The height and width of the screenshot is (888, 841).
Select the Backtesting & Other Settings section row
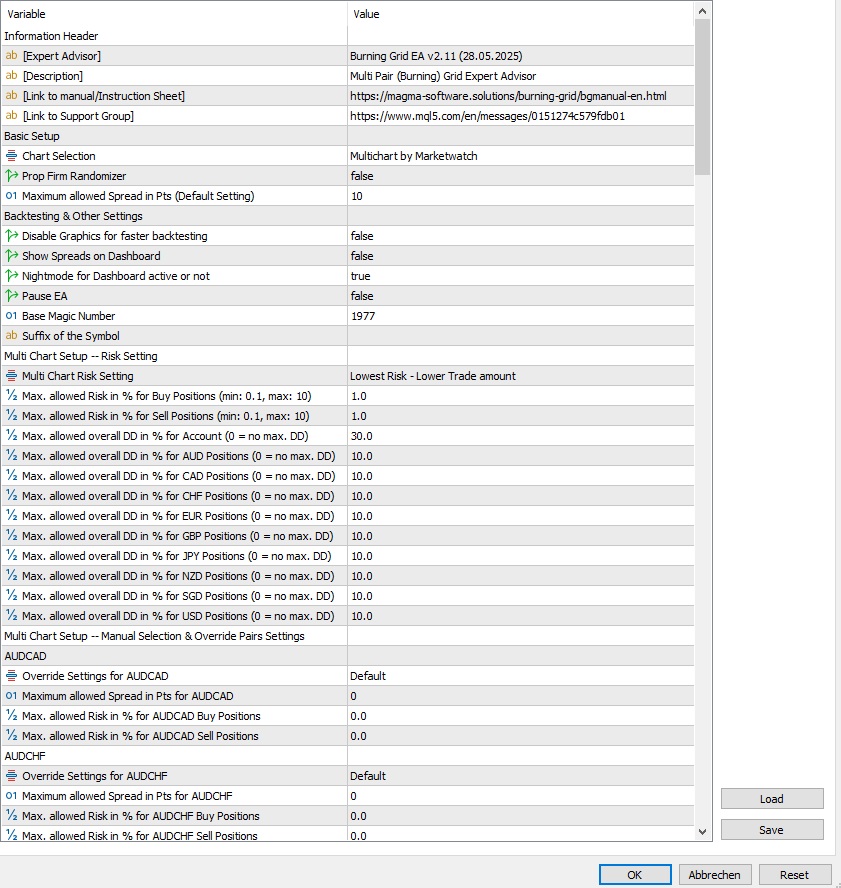click(x=347, y=216)
